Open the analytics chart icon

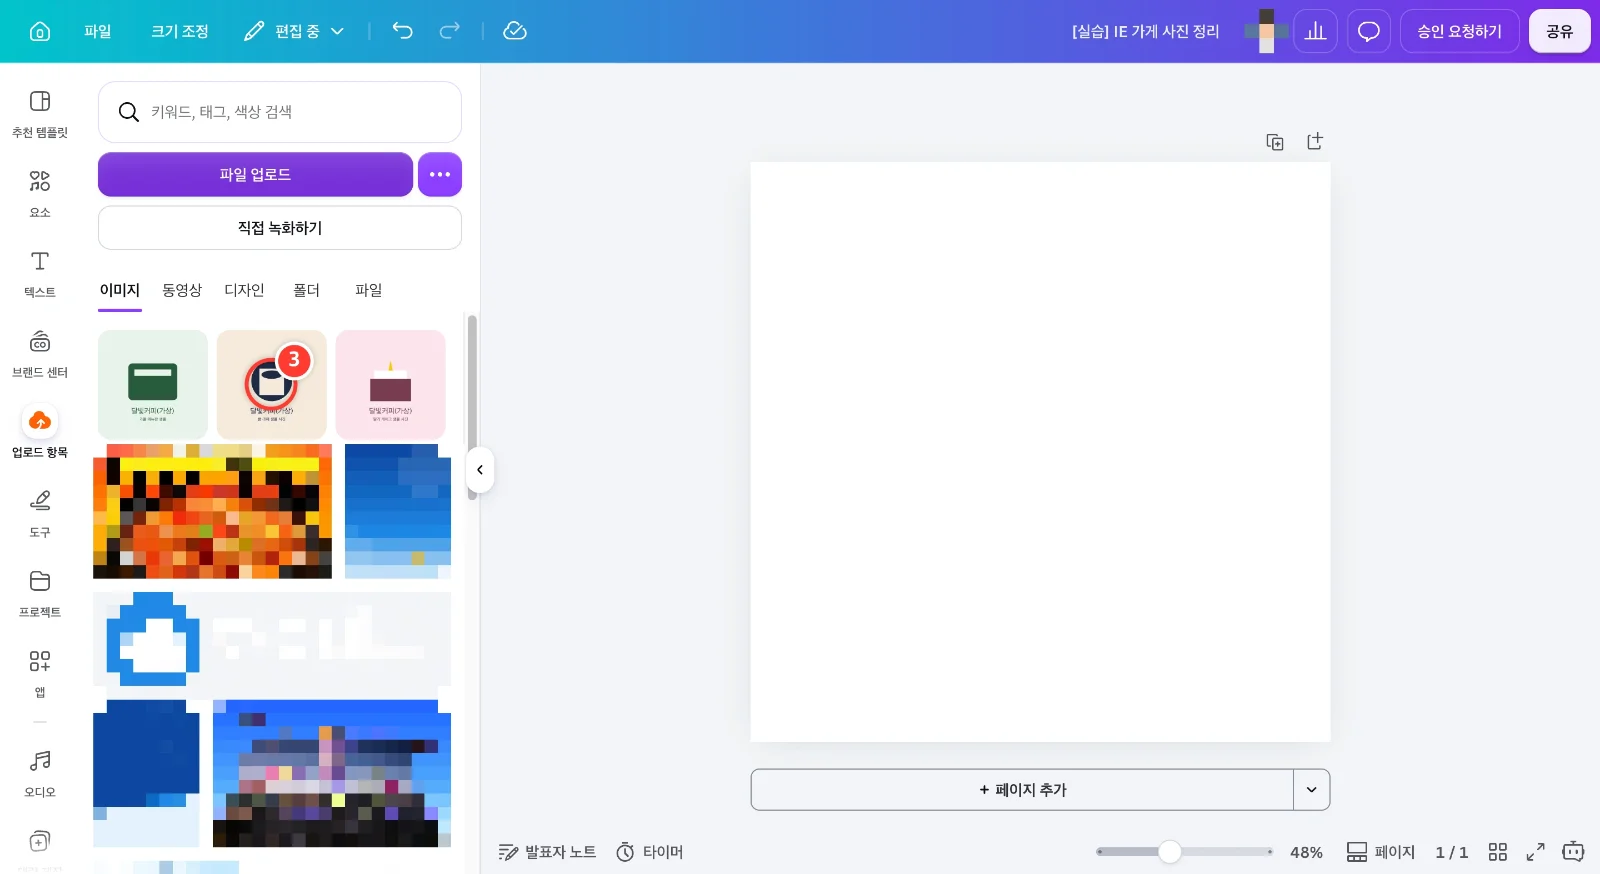pyautogui.click(x=1315, y=31)
